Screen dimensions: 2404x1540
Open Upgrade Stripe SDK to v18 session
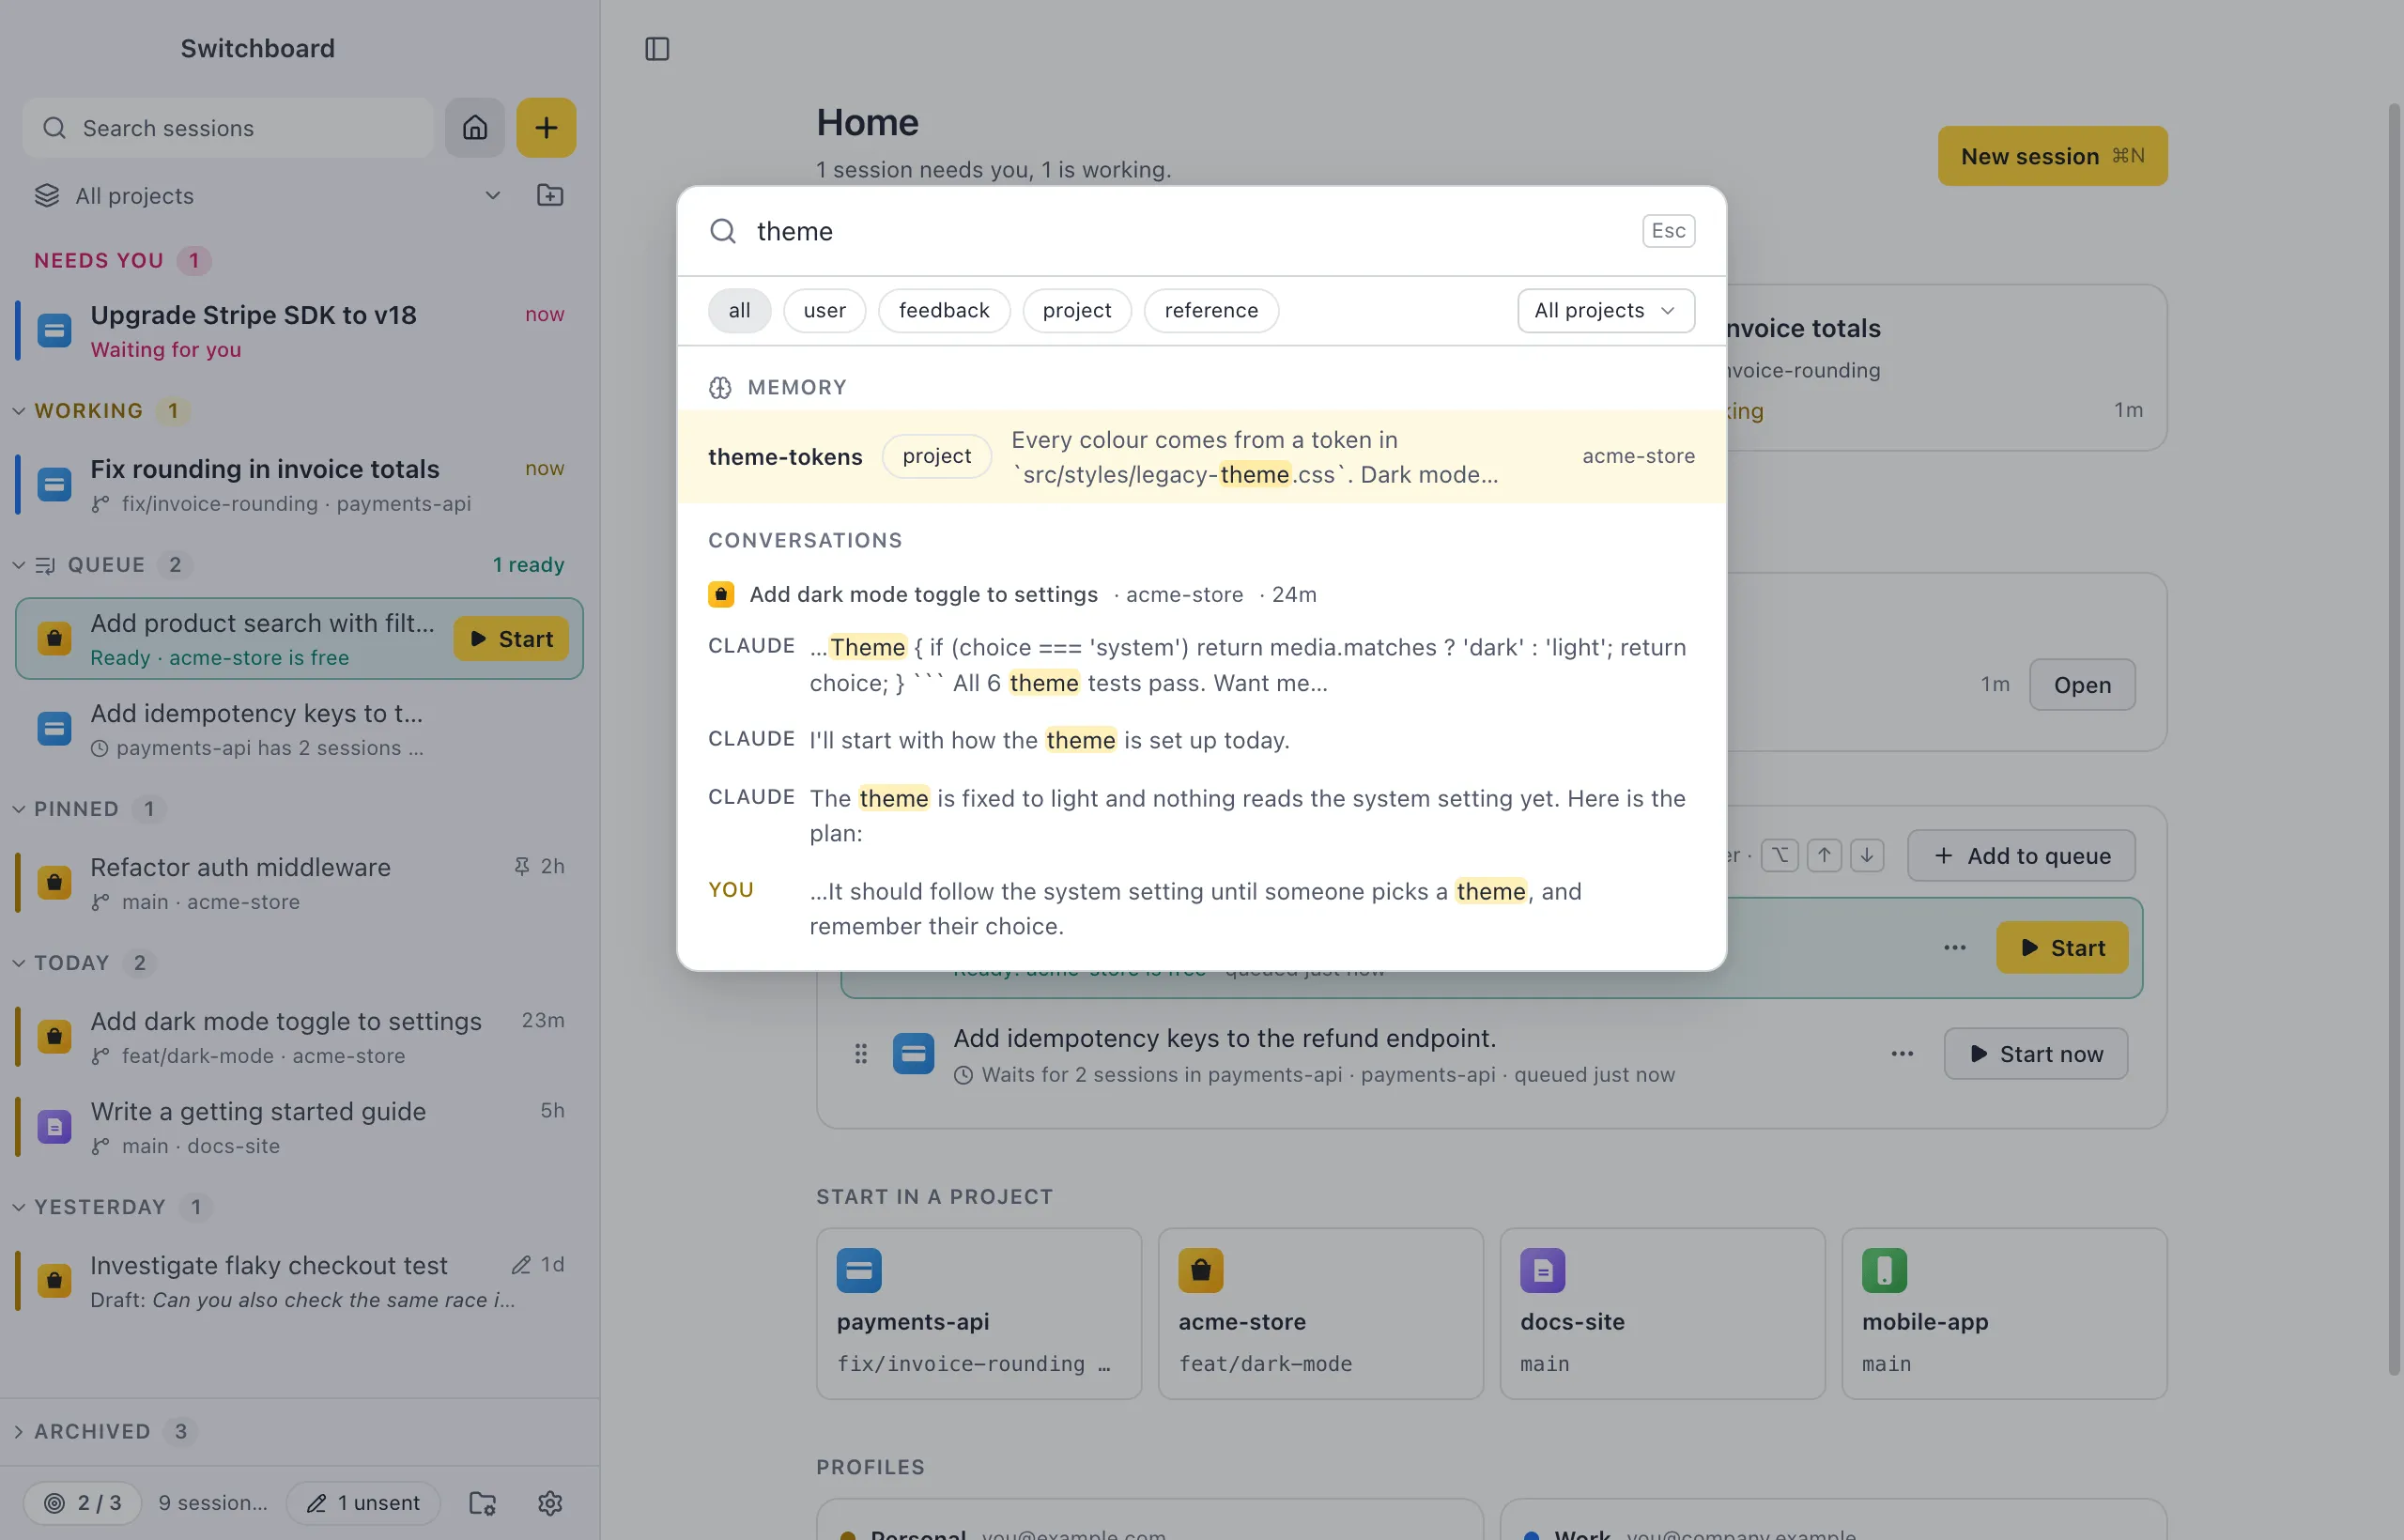point(299,331)
